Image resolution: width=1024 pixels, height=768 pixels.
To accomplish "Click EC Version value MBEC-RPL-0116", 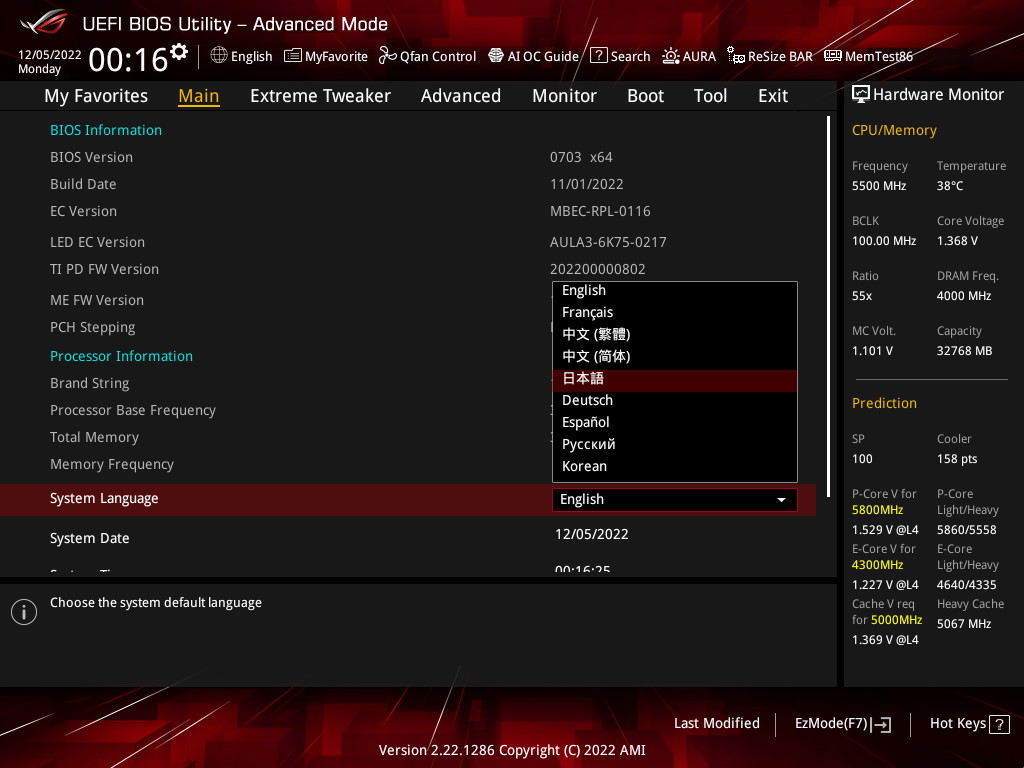I will (x=600, y=212).
